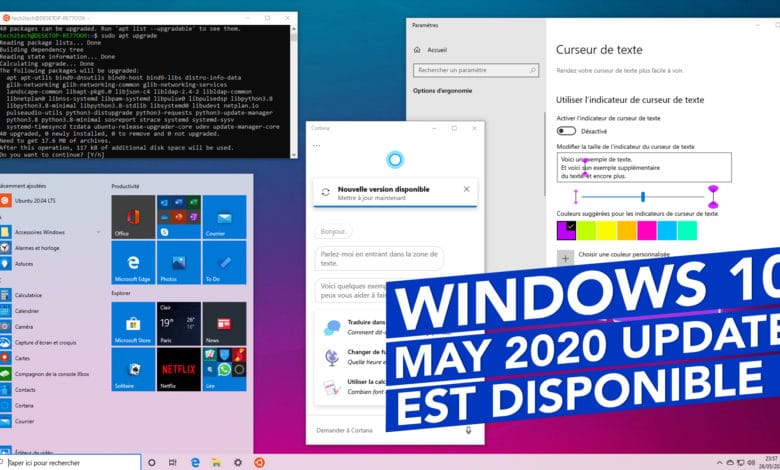Open the Netflix tile
This screenshot has width=780, height=470.
179,369
